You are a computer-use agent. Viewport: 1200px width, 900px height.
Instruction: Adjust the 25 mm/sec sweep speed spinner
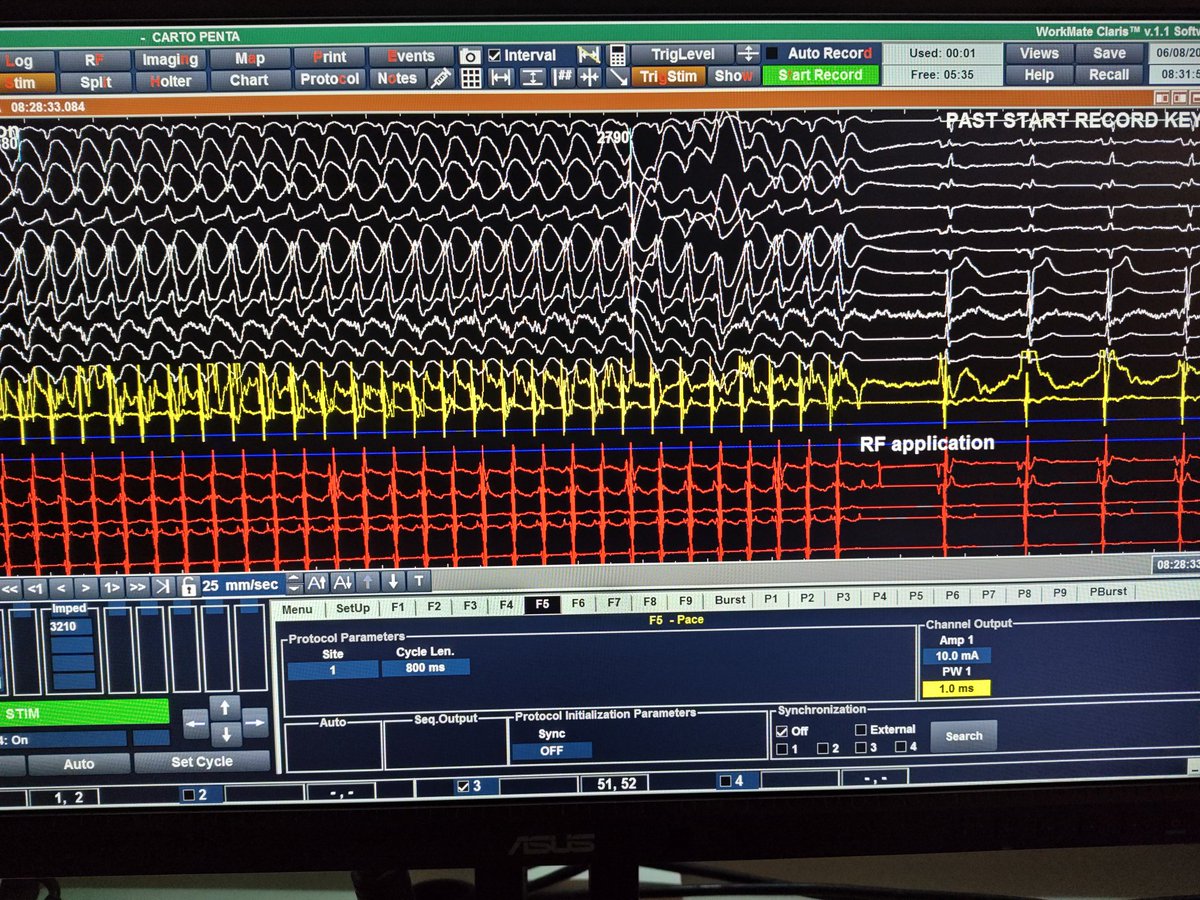[x=293, y=584]
